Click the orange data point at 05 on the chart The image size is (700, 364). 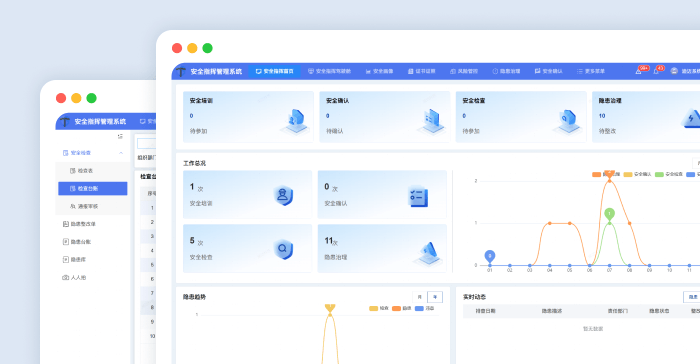[570, 223]
